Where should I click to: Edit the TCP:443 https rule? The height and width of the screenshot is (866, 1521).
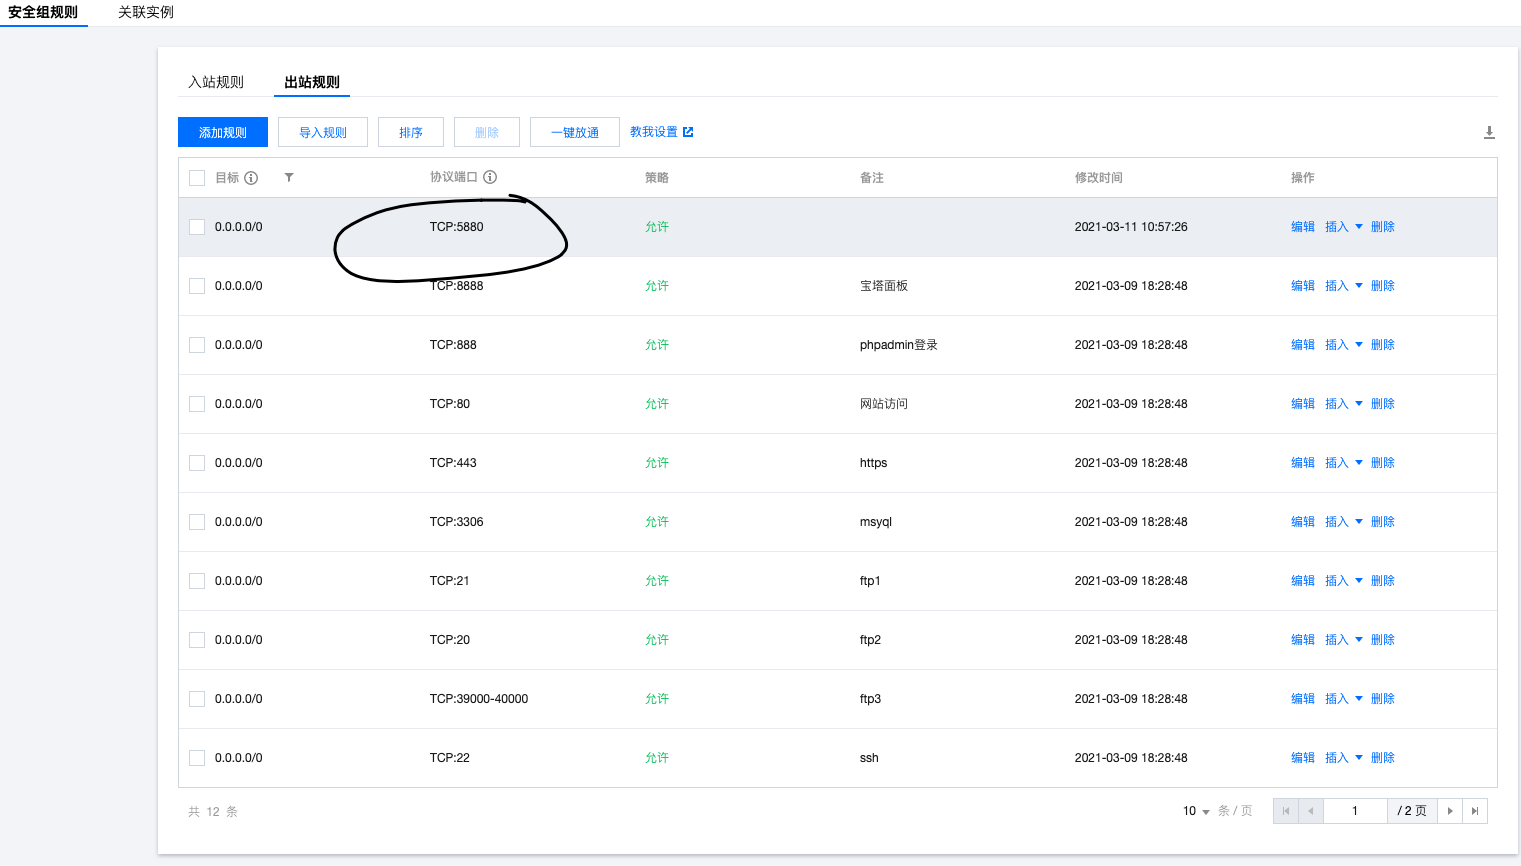[x=1303, y=463]
